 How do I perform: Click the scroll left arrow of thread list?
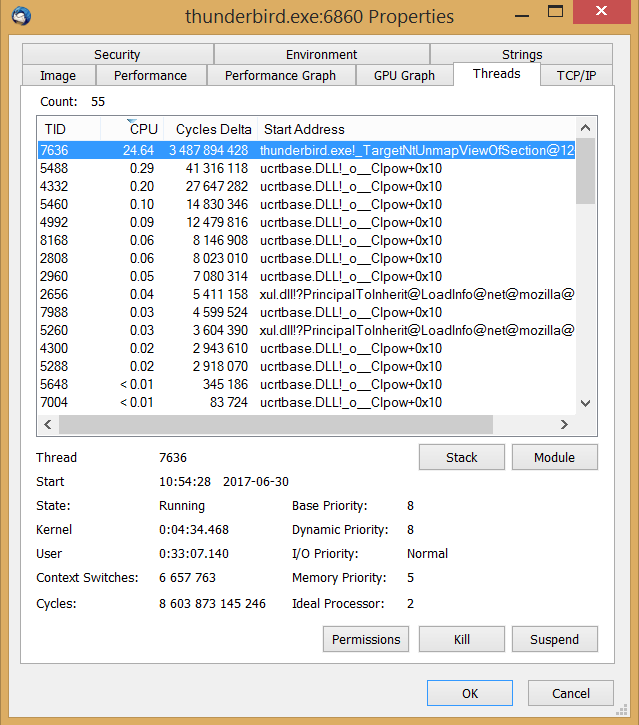coord(48,424)
